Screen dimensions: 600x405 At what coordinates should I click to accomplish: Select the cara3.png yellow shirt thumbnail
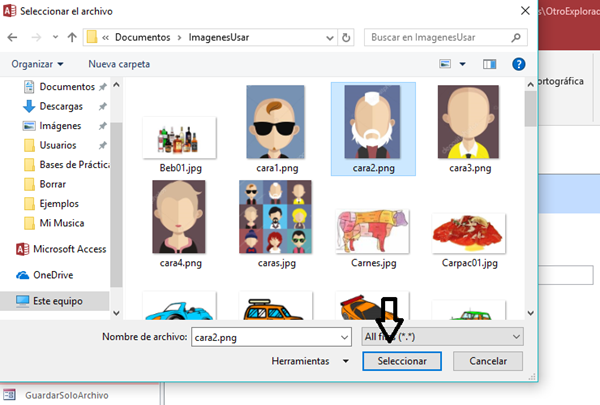point(468,122)
